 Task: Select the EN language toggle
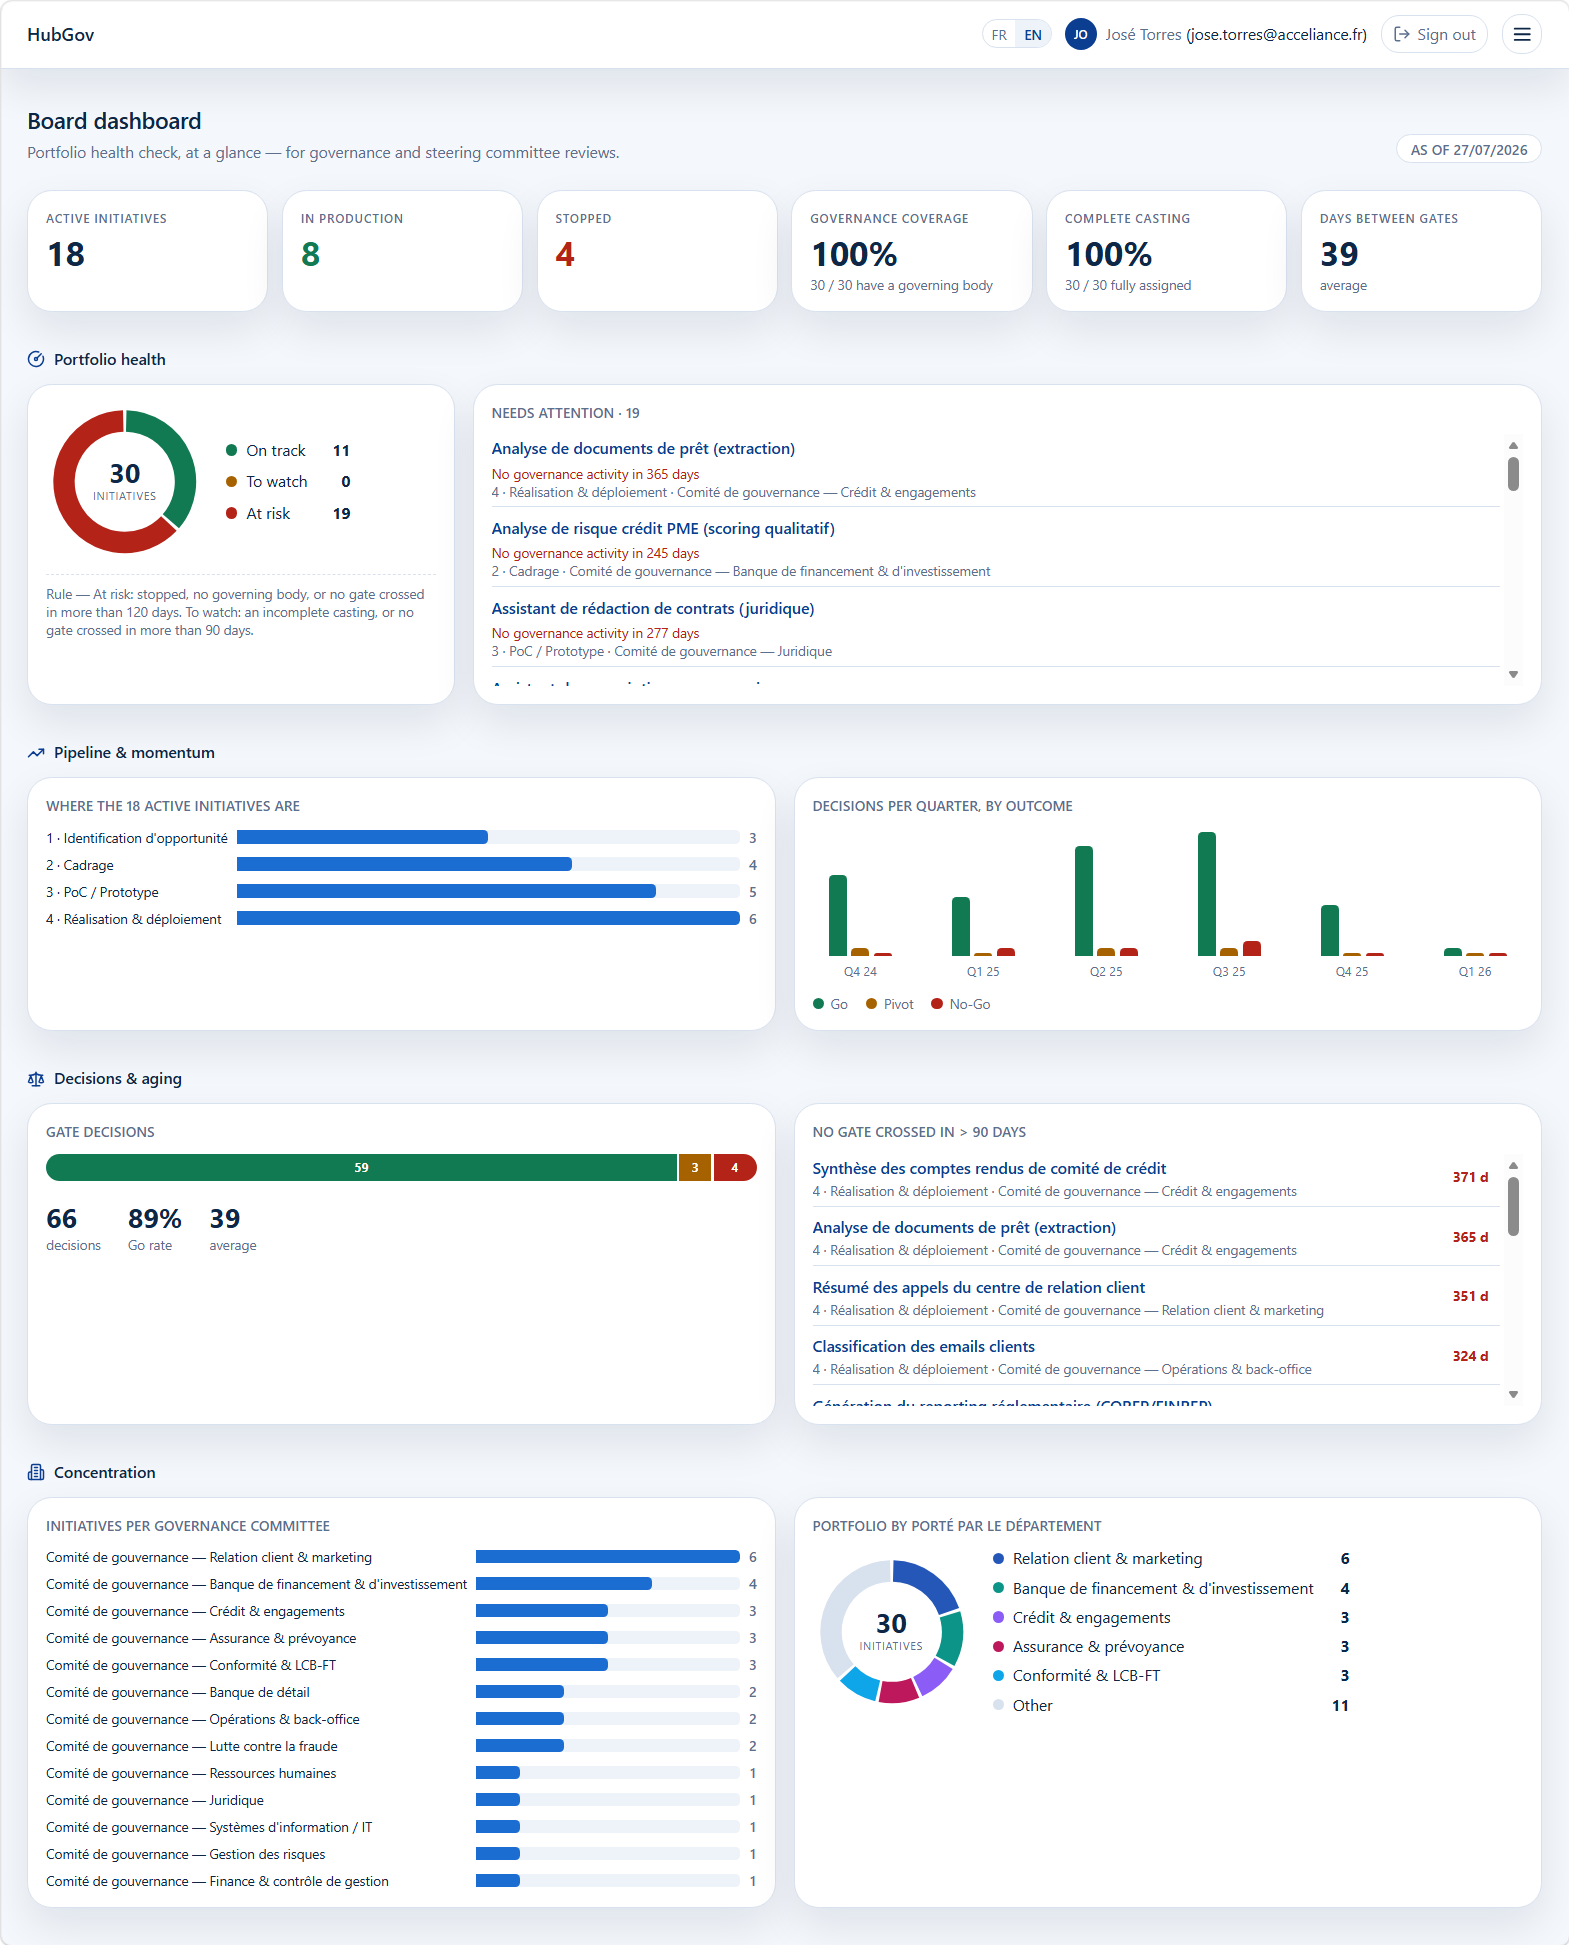[x=1033, y=35]
